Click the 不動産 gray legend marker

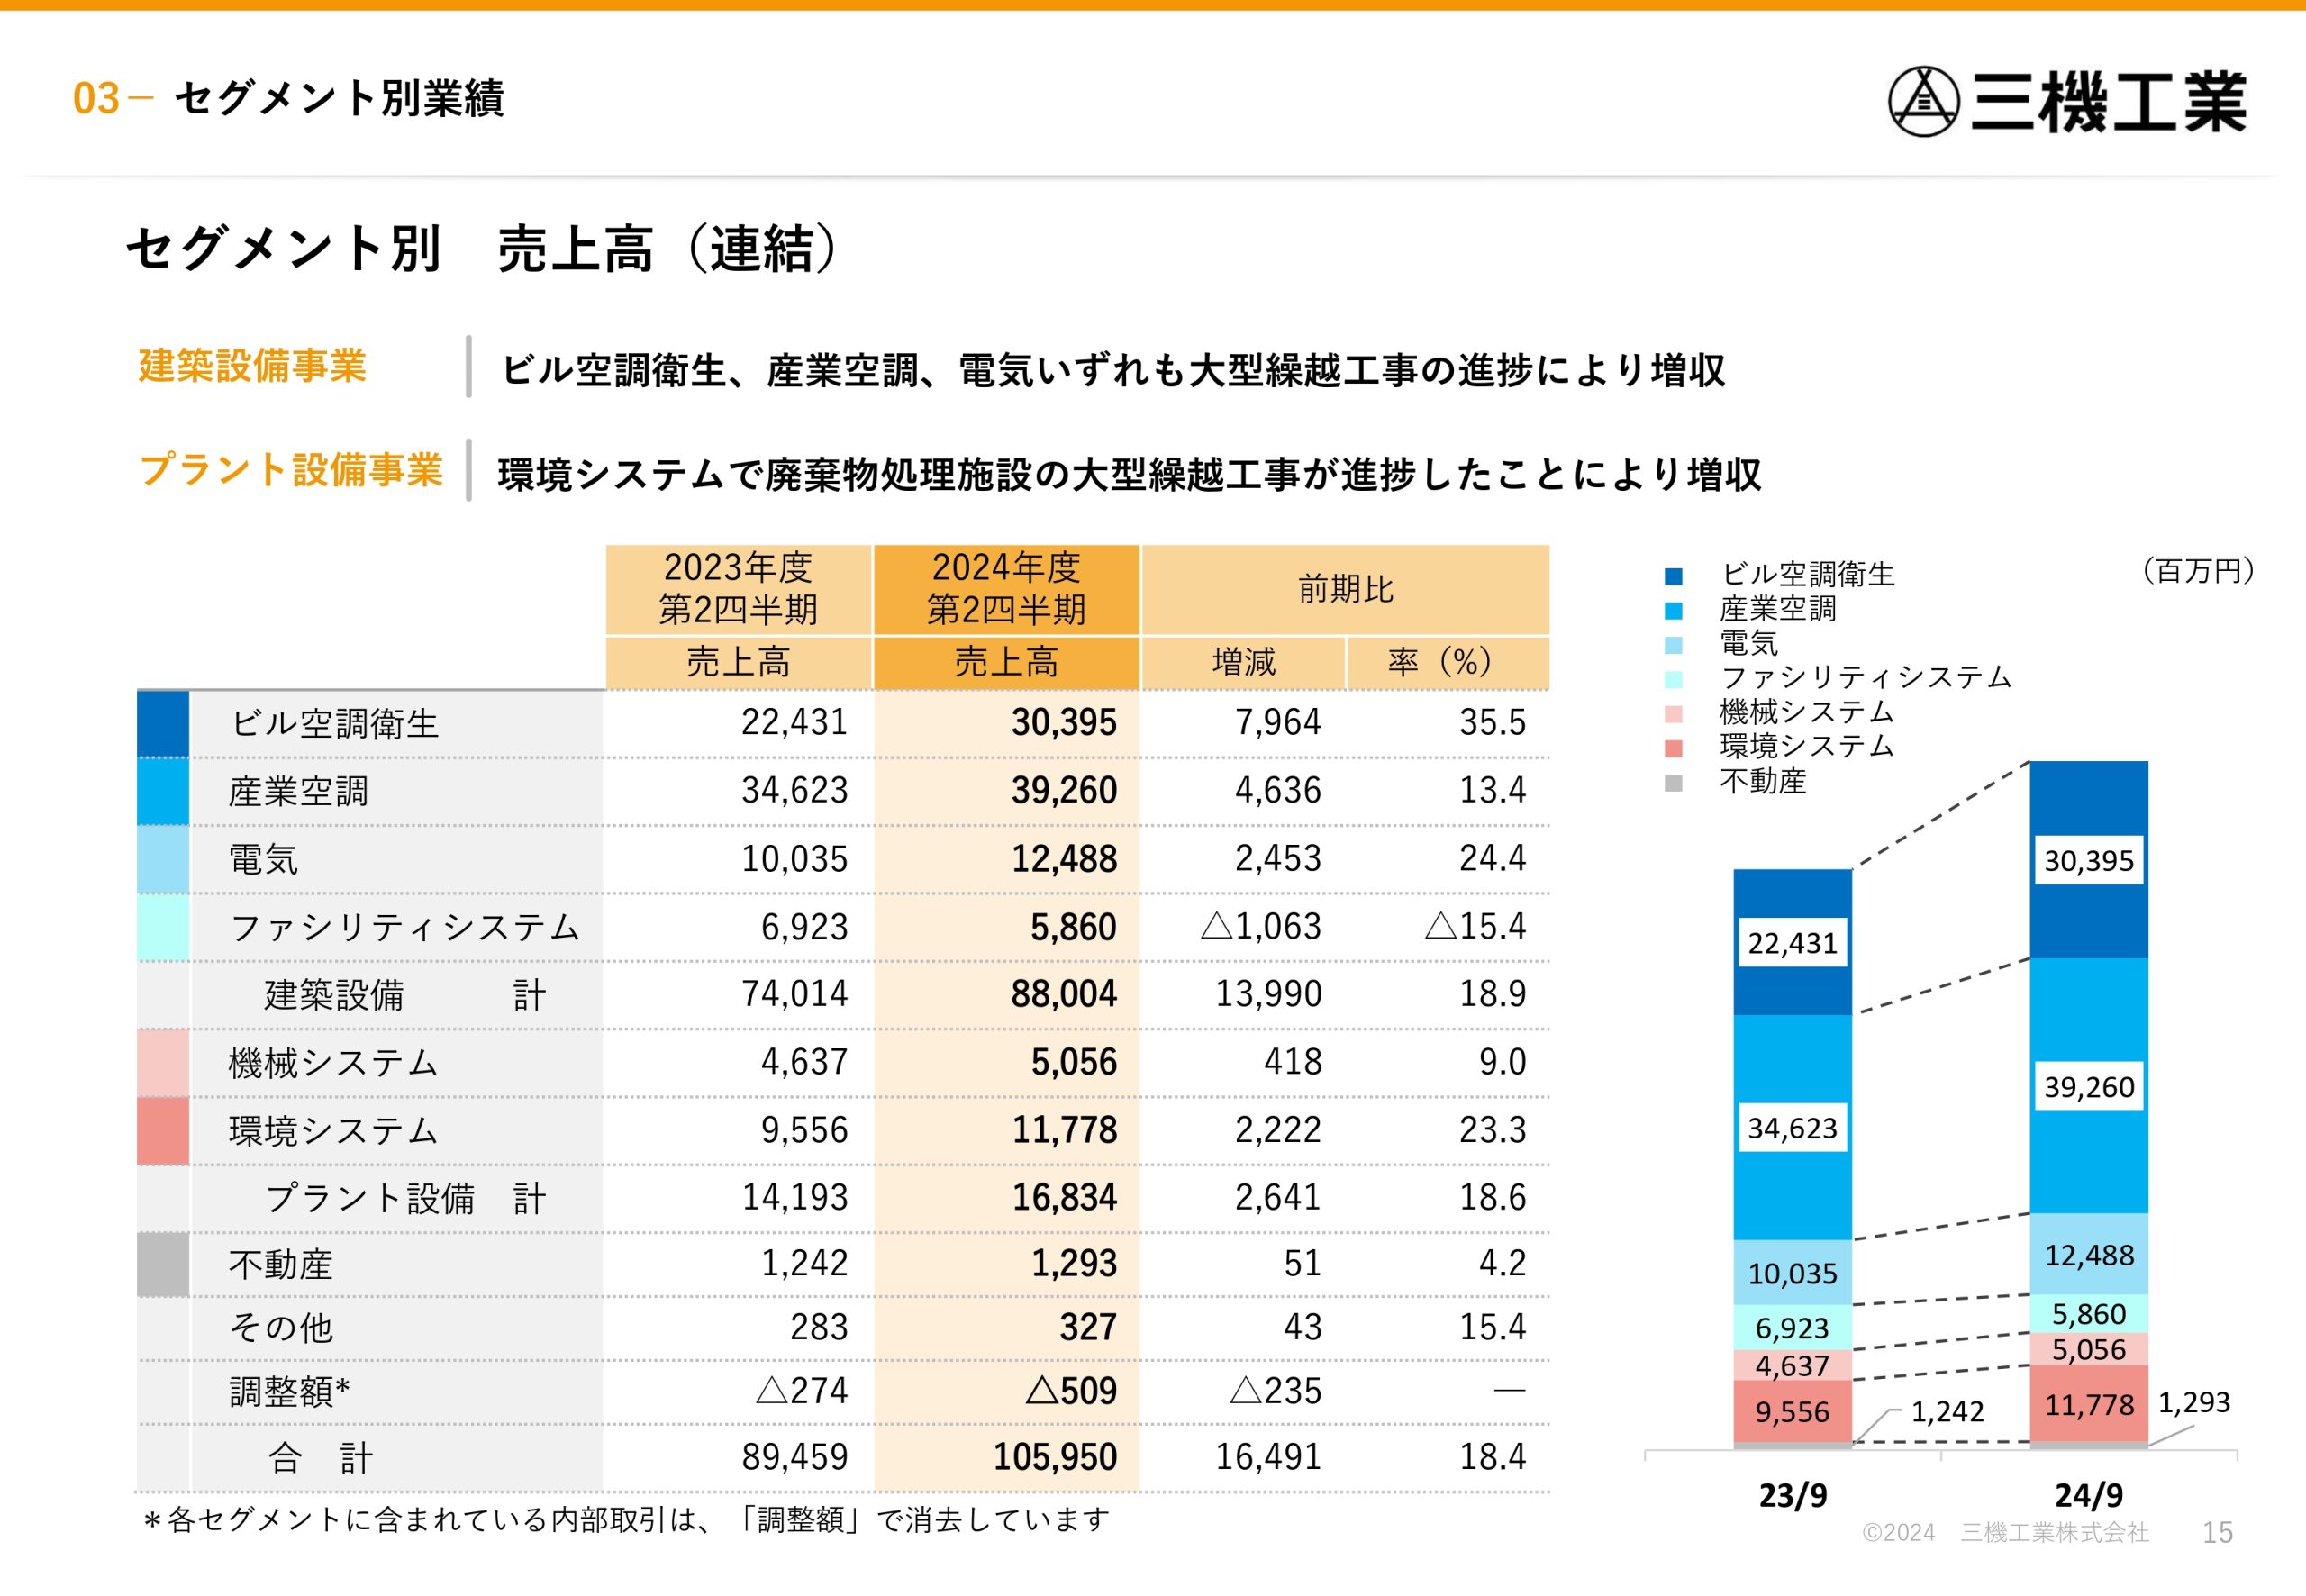[1673, 782]
